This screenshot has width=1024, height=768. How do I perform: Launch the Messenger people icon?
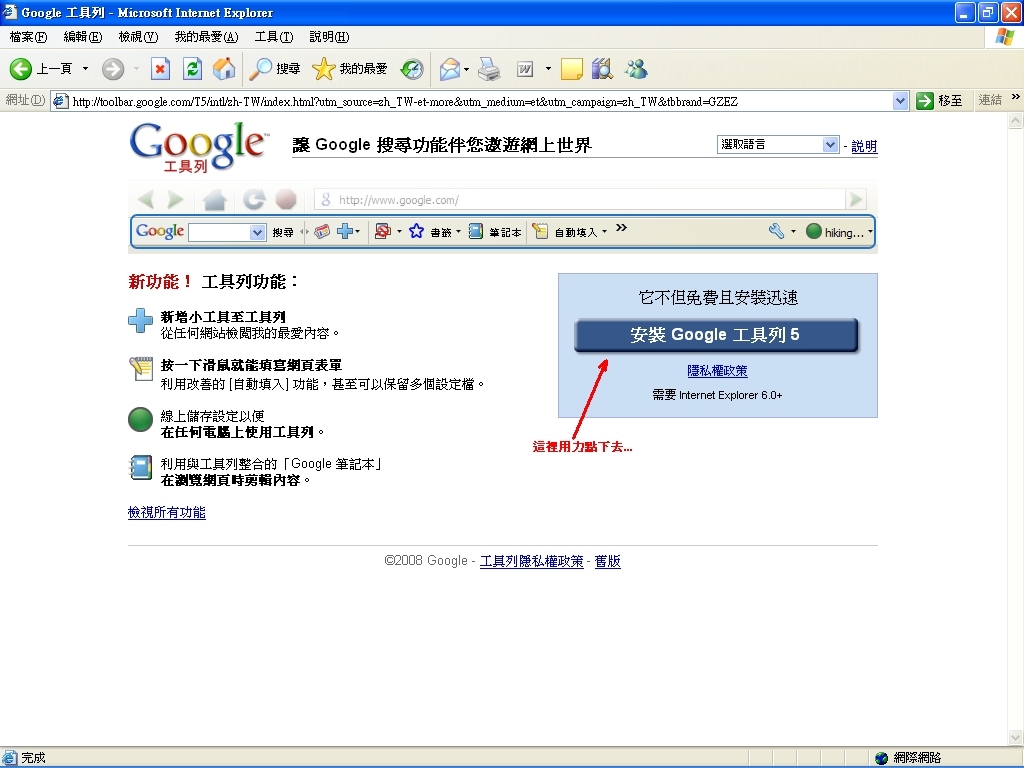tap(636, 69)
